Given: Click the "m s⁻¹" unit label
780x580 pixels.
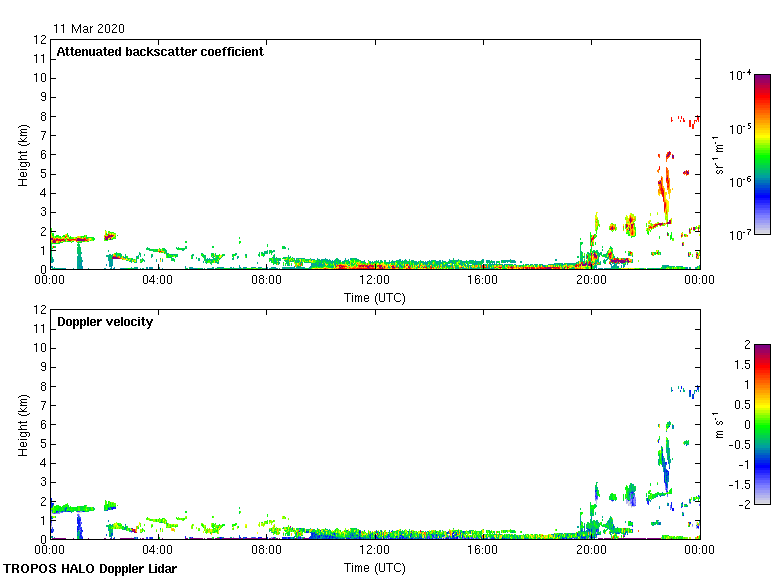Looking at the screenshot, I should (719, 424).
